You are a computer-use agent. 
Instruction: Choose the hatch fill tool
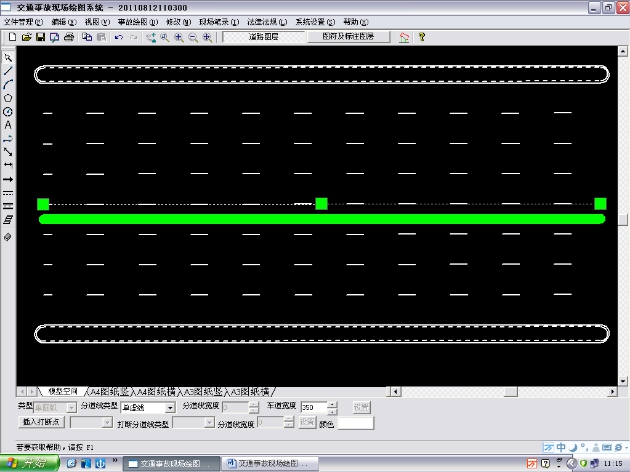(x=8, y=220)
